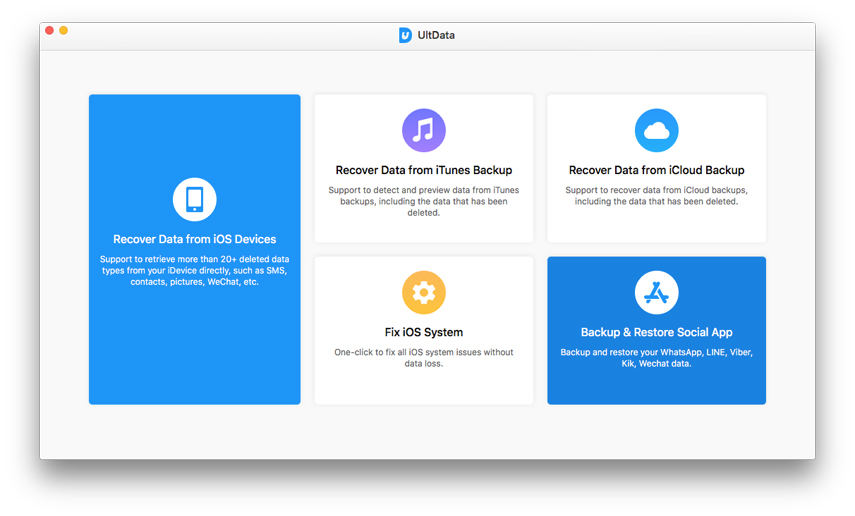Close the UltData window with red button

click(x=50, y=31)
